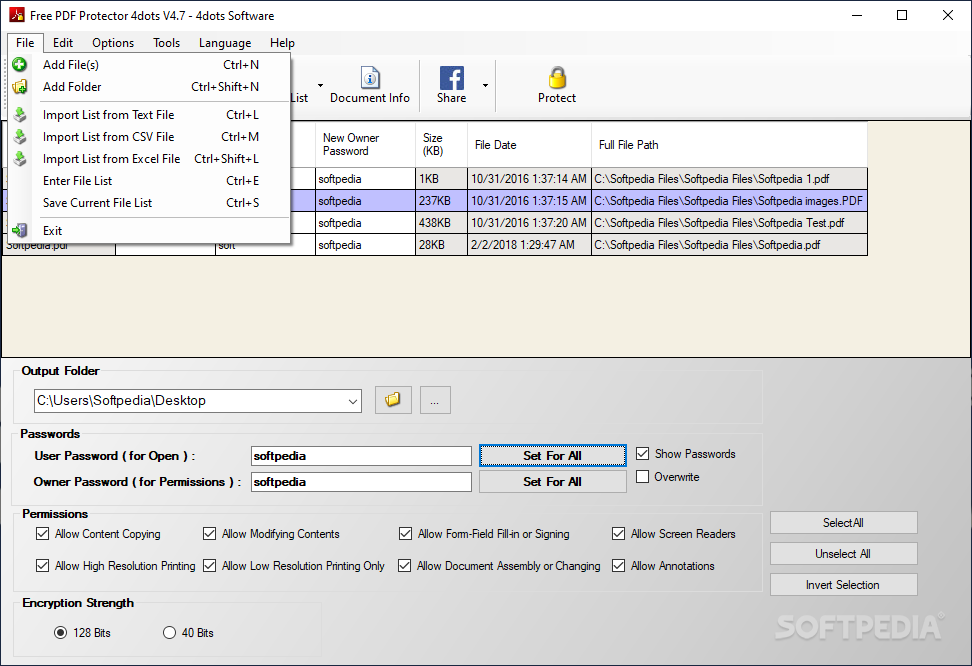Click the Import List from CSV File icon
The width and height of the screenshot is (972, 666).
pos(20,136)
